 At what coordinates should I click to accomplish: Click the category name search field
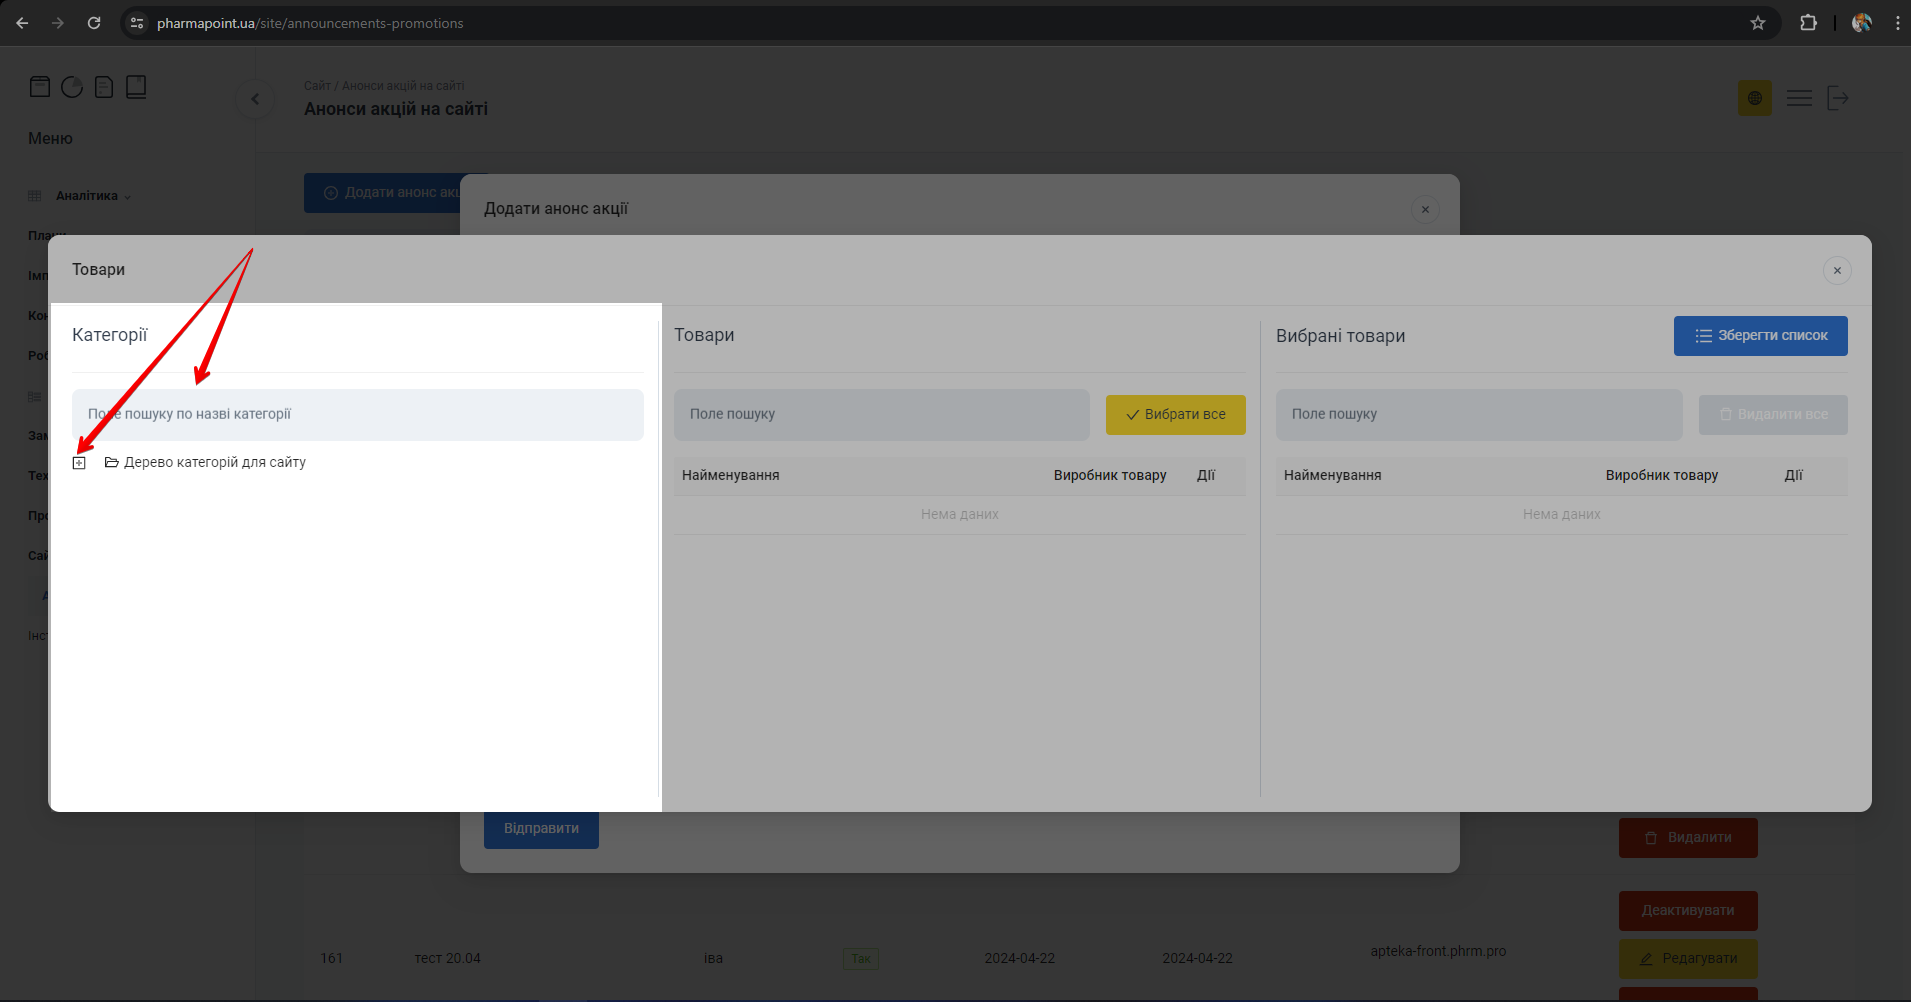click(x=357, y=414)
